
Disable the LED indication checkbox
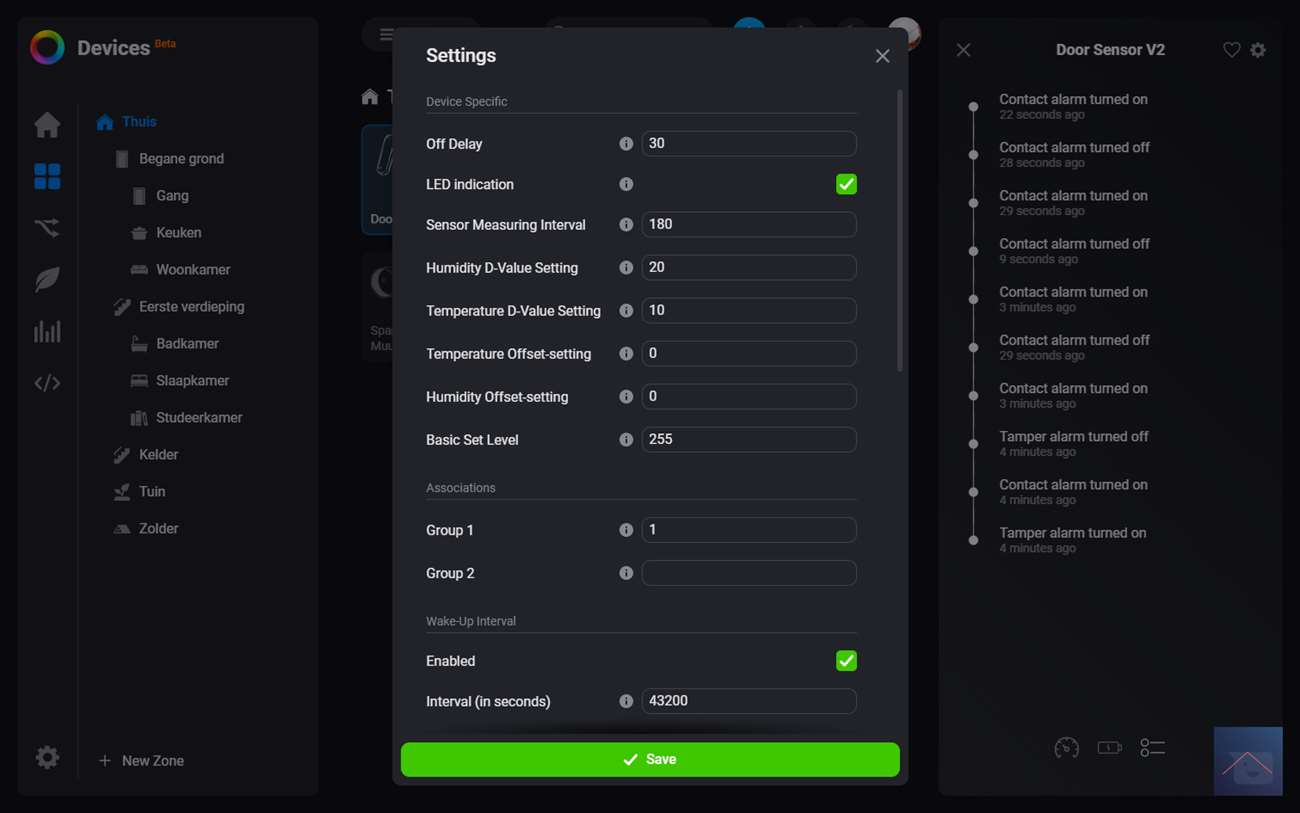point(846,184)
